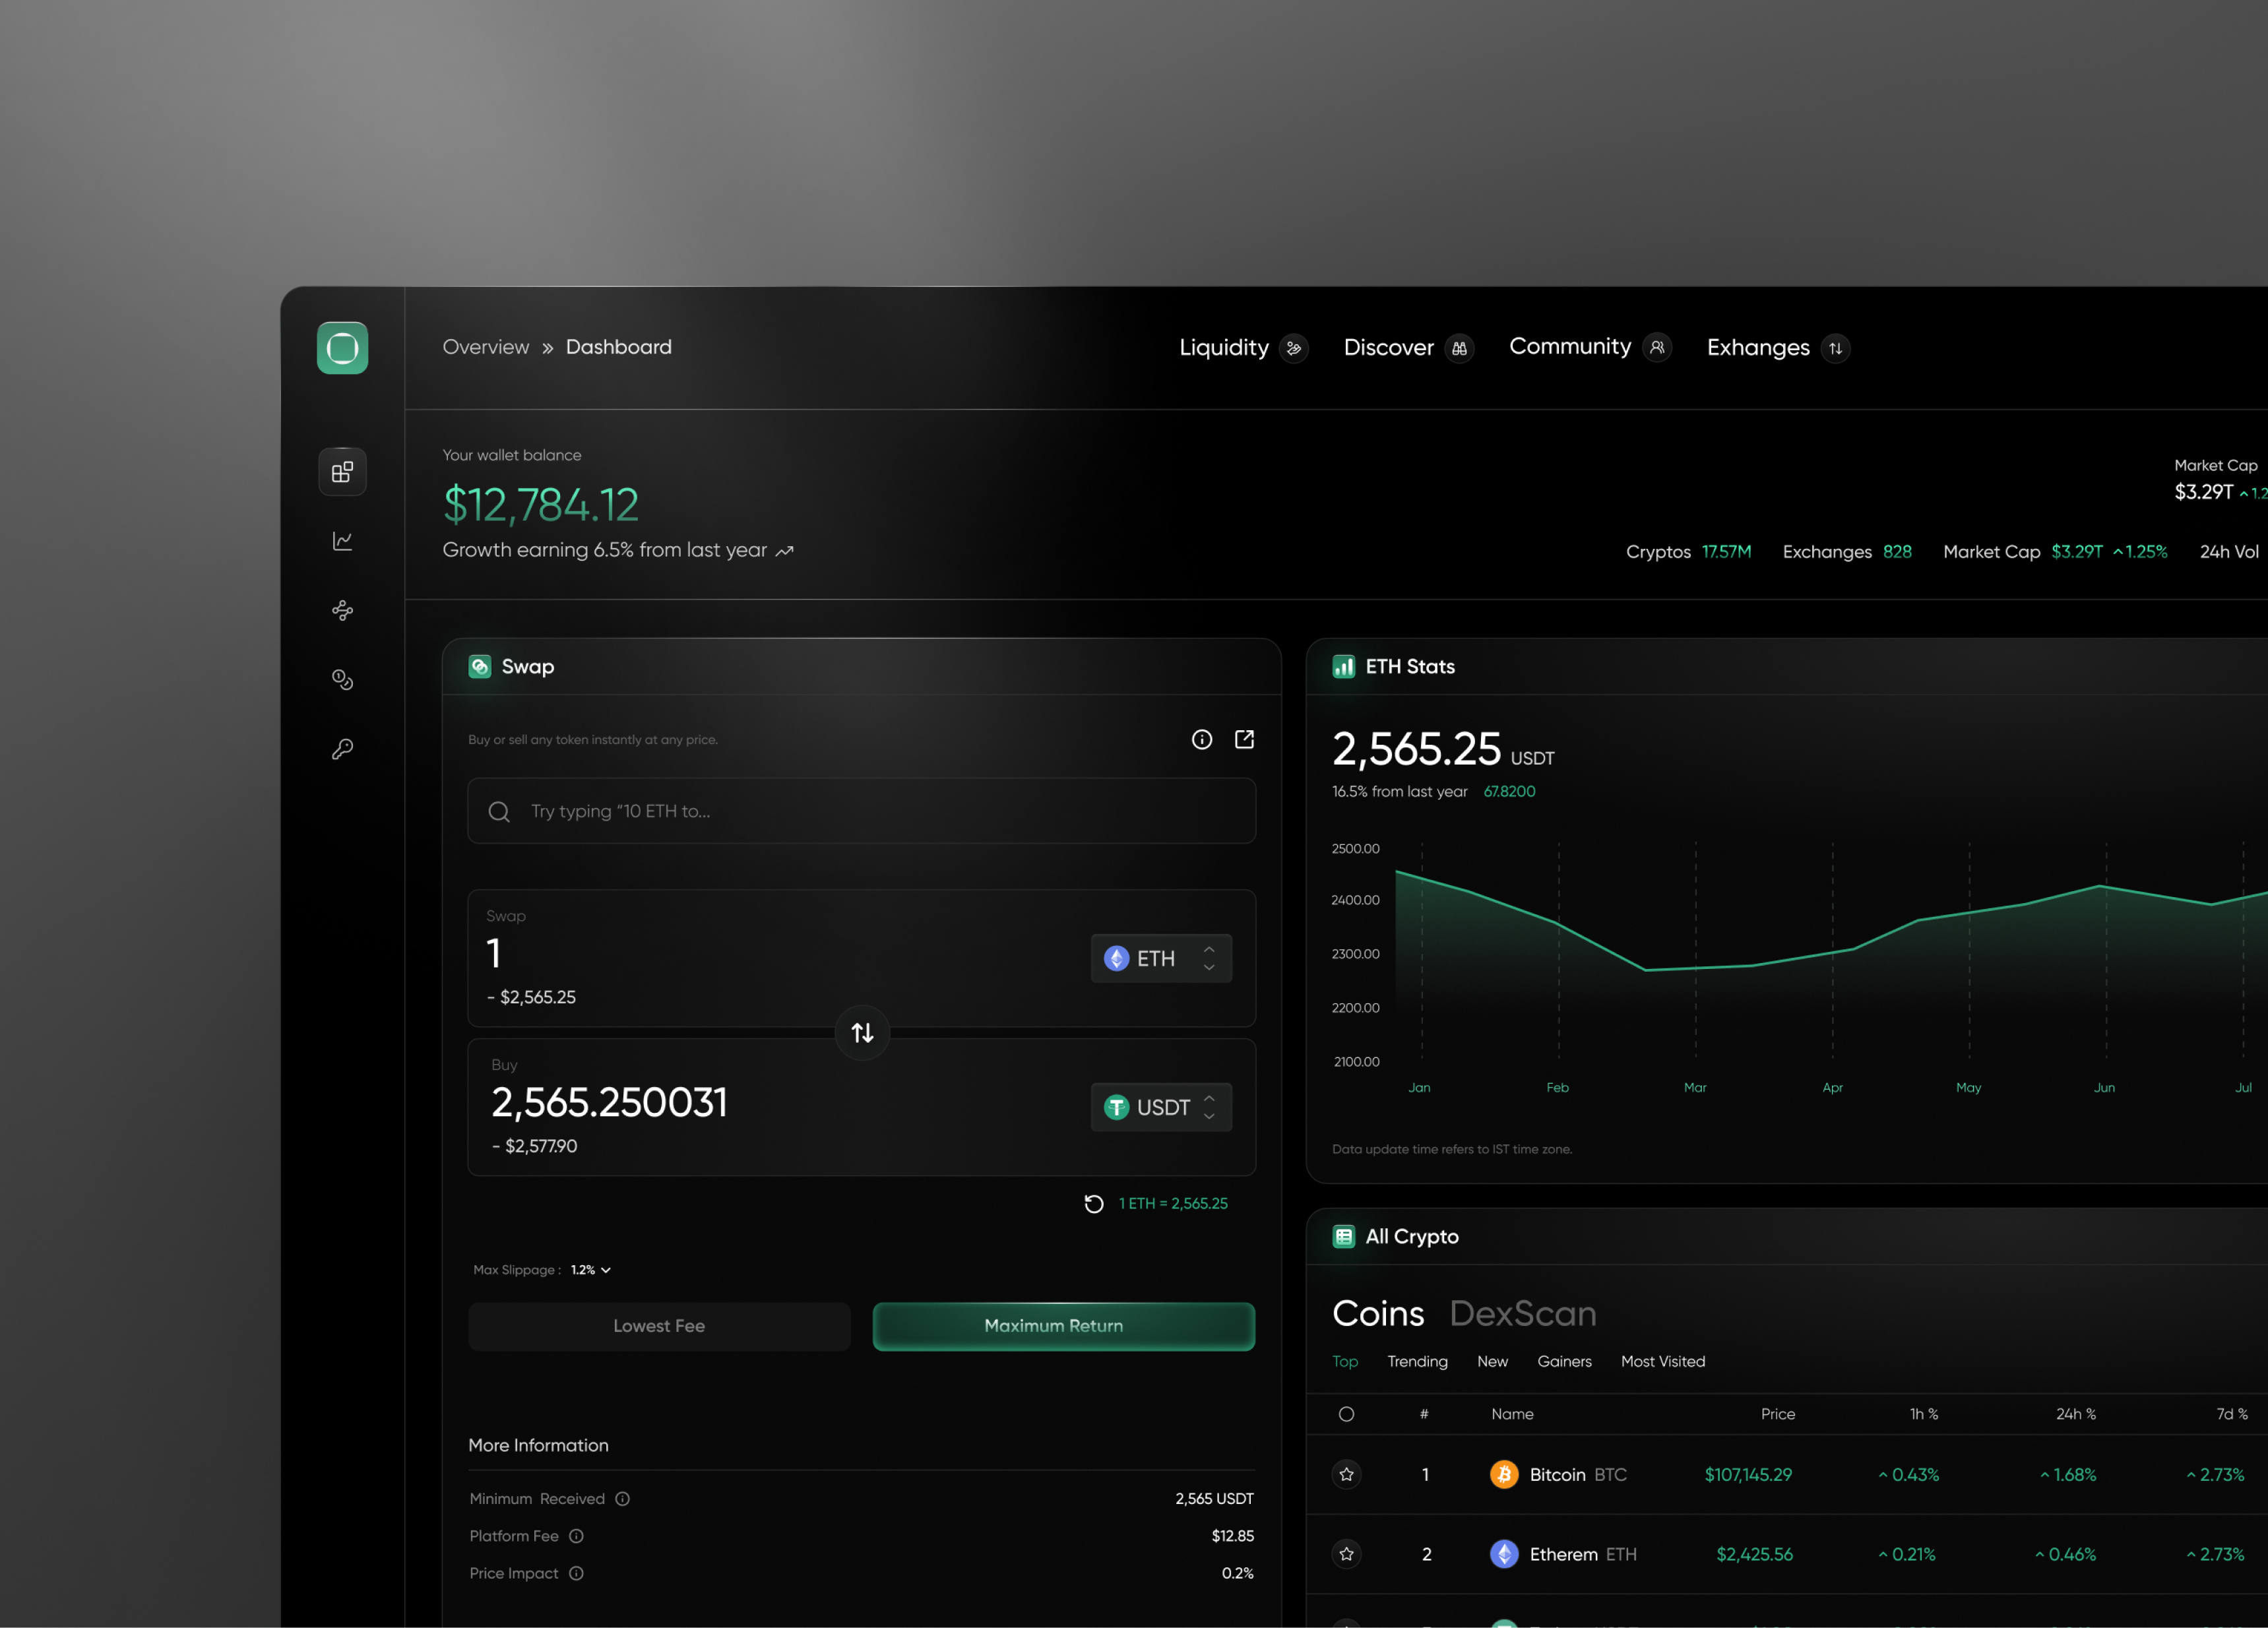Open the line chart analytics sidebar icon

tap(342, 541)
